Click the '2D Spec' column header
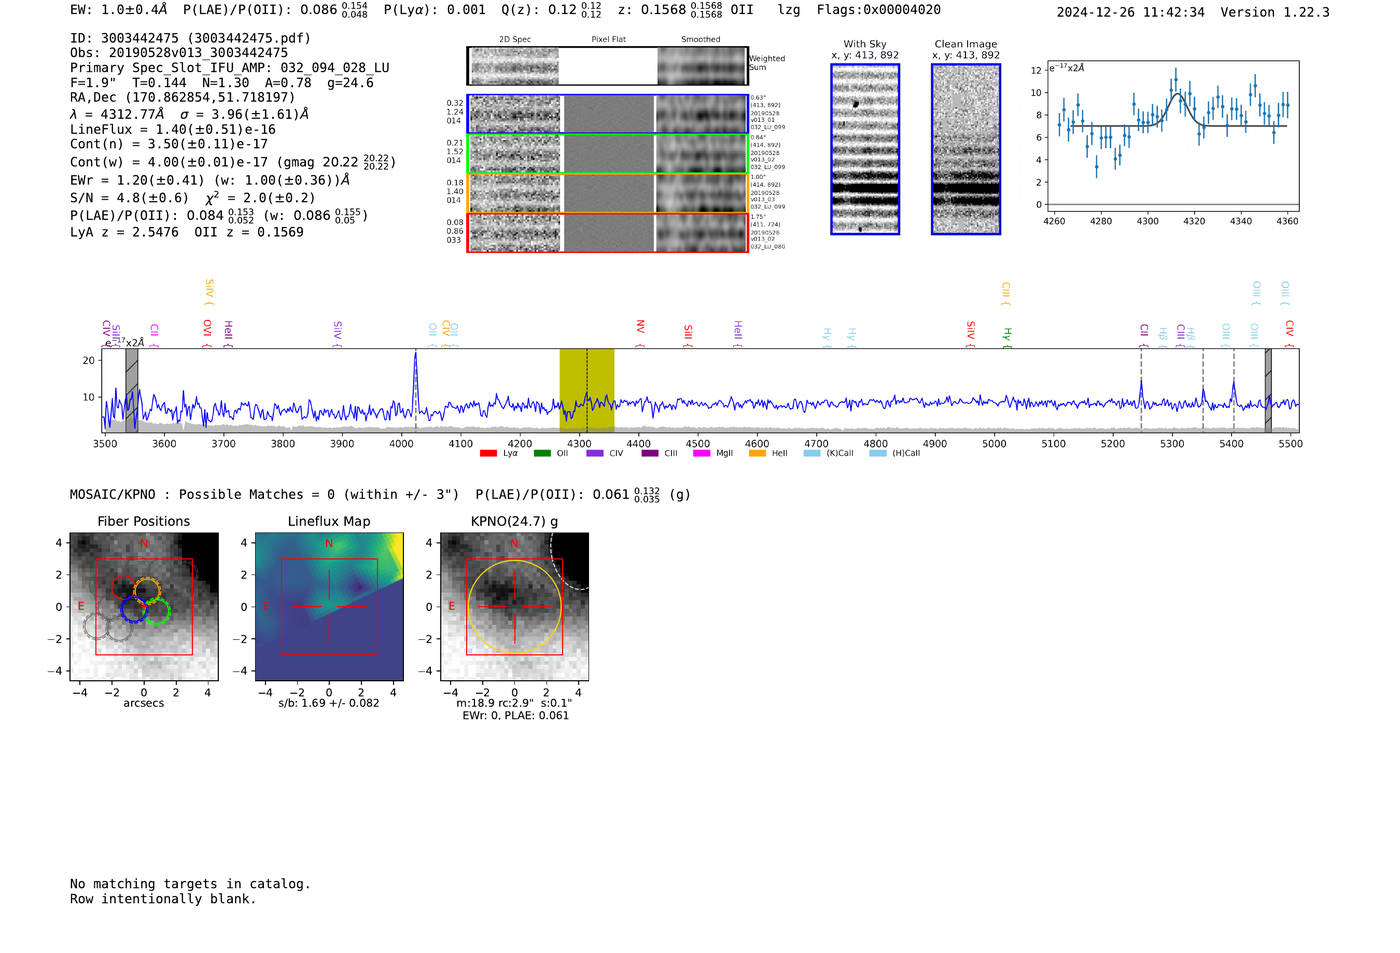 pyautogui.click(x=515, y=40)
